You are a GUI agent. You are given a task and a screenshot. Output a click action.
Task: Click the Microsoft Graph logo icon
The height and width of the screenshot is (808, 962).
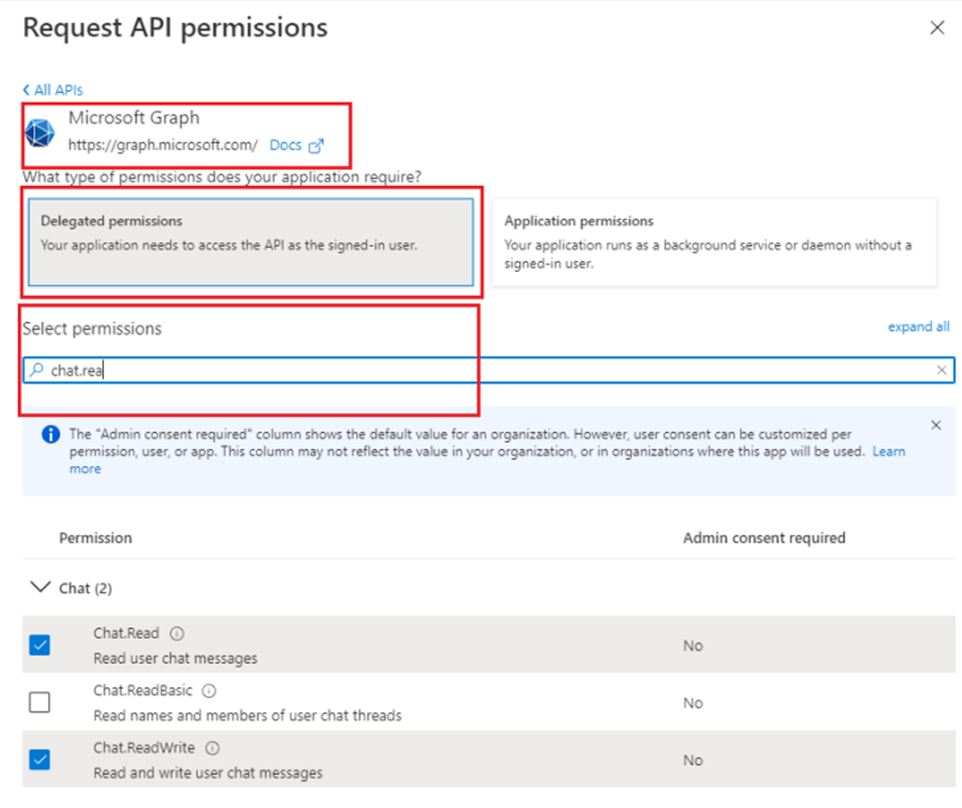tap(42, 132)
